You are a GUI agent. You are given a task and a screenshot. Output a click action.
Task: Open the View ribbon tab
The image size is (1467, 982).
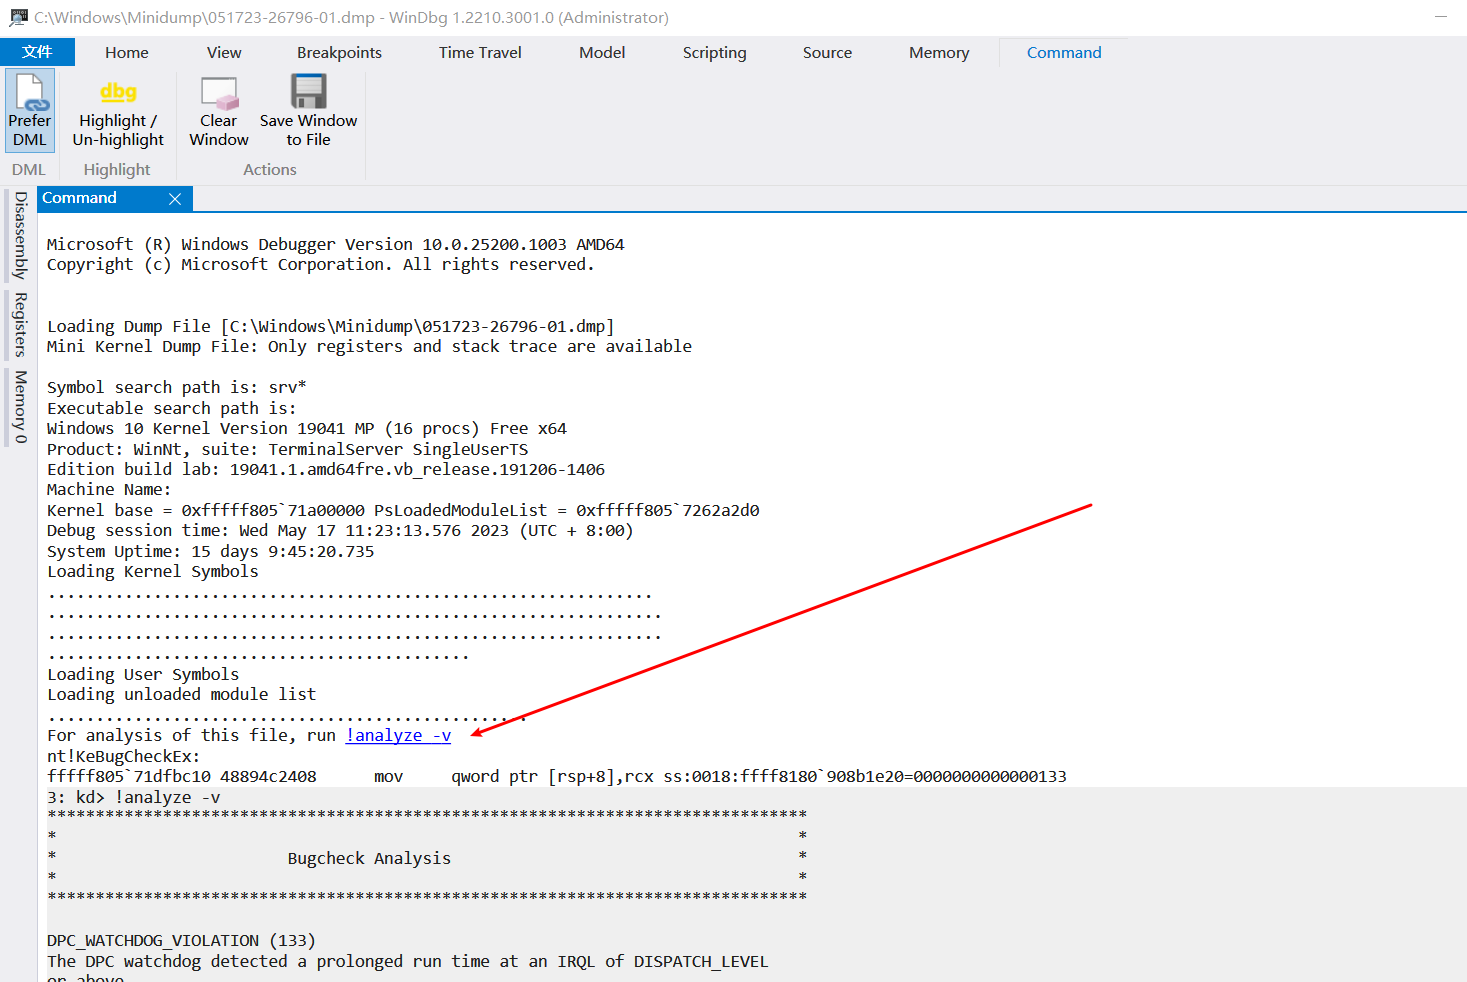tap(224, 53)
